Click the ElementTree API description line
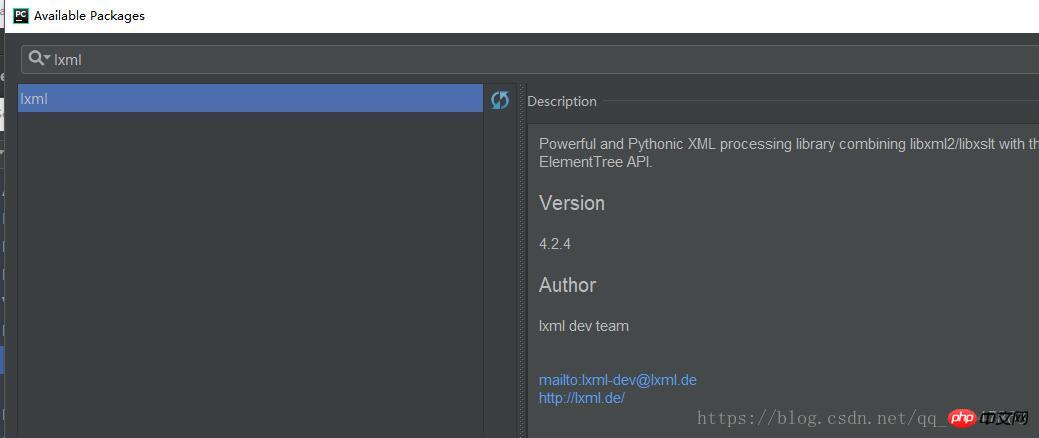Screen dimensions: 1039x438 [596, 162]
